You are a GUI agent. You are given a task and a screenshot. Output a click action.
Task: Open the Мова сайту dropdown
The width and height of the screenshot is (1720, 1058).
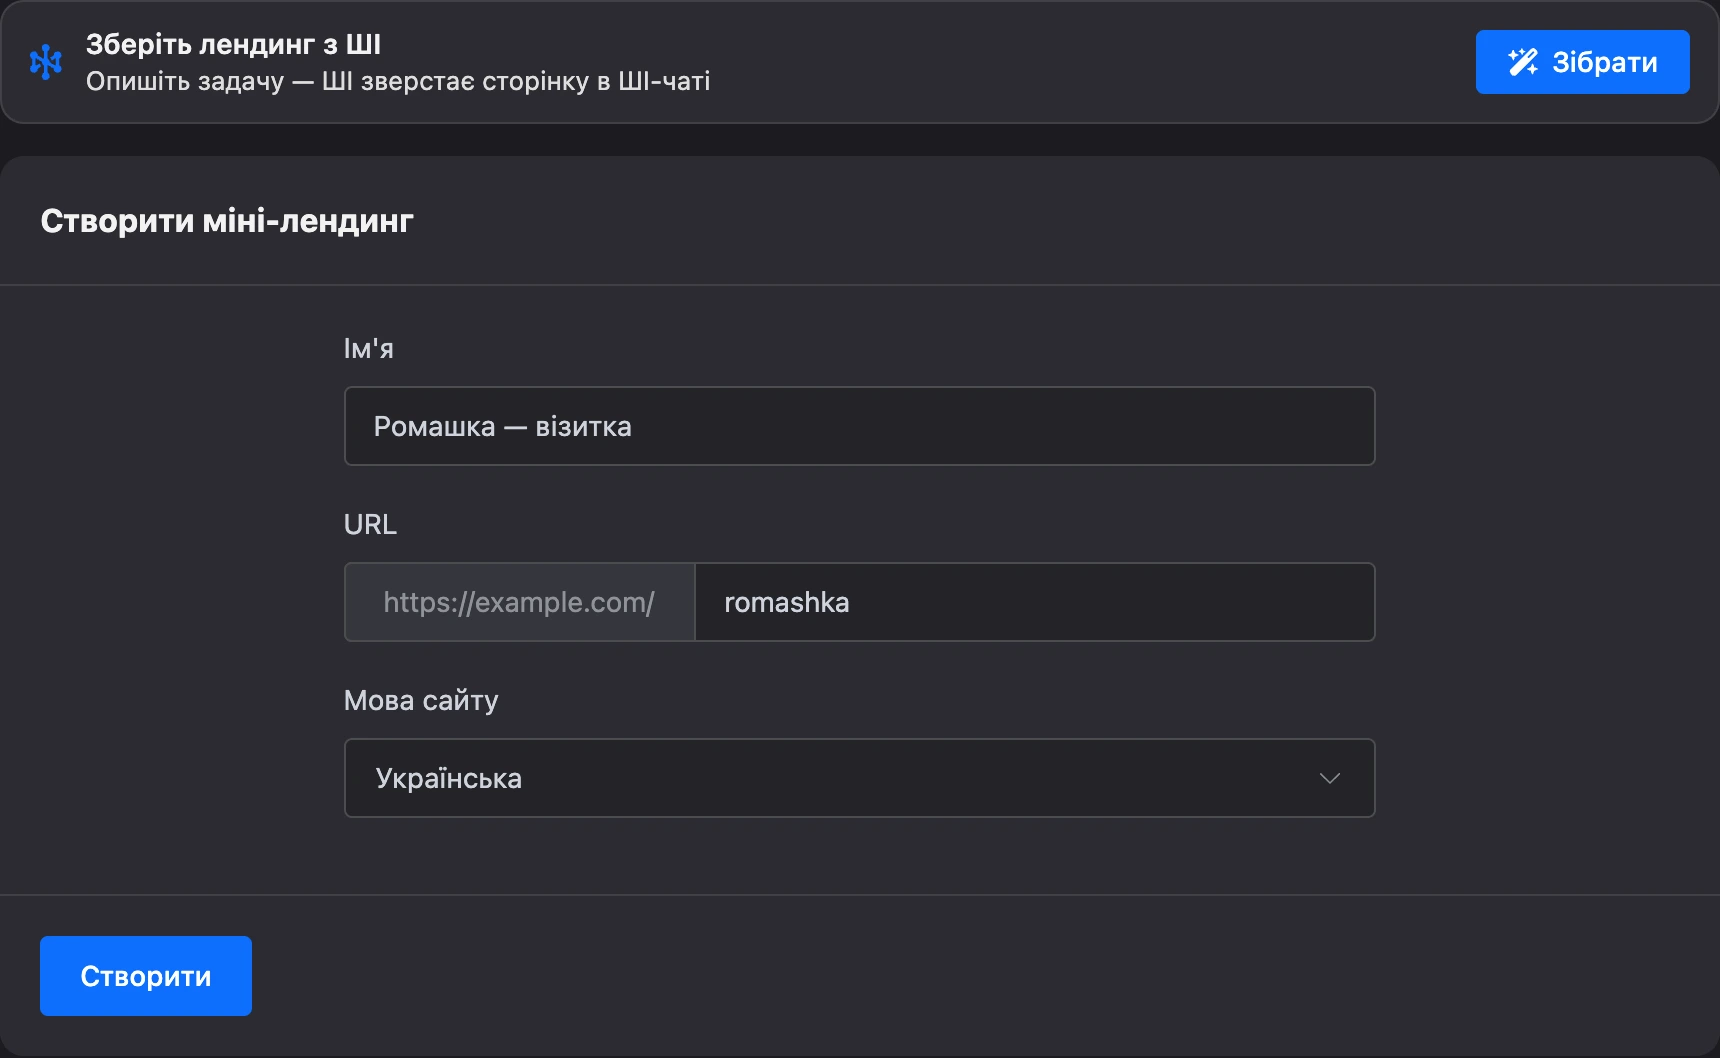click(x=860, y=778)
